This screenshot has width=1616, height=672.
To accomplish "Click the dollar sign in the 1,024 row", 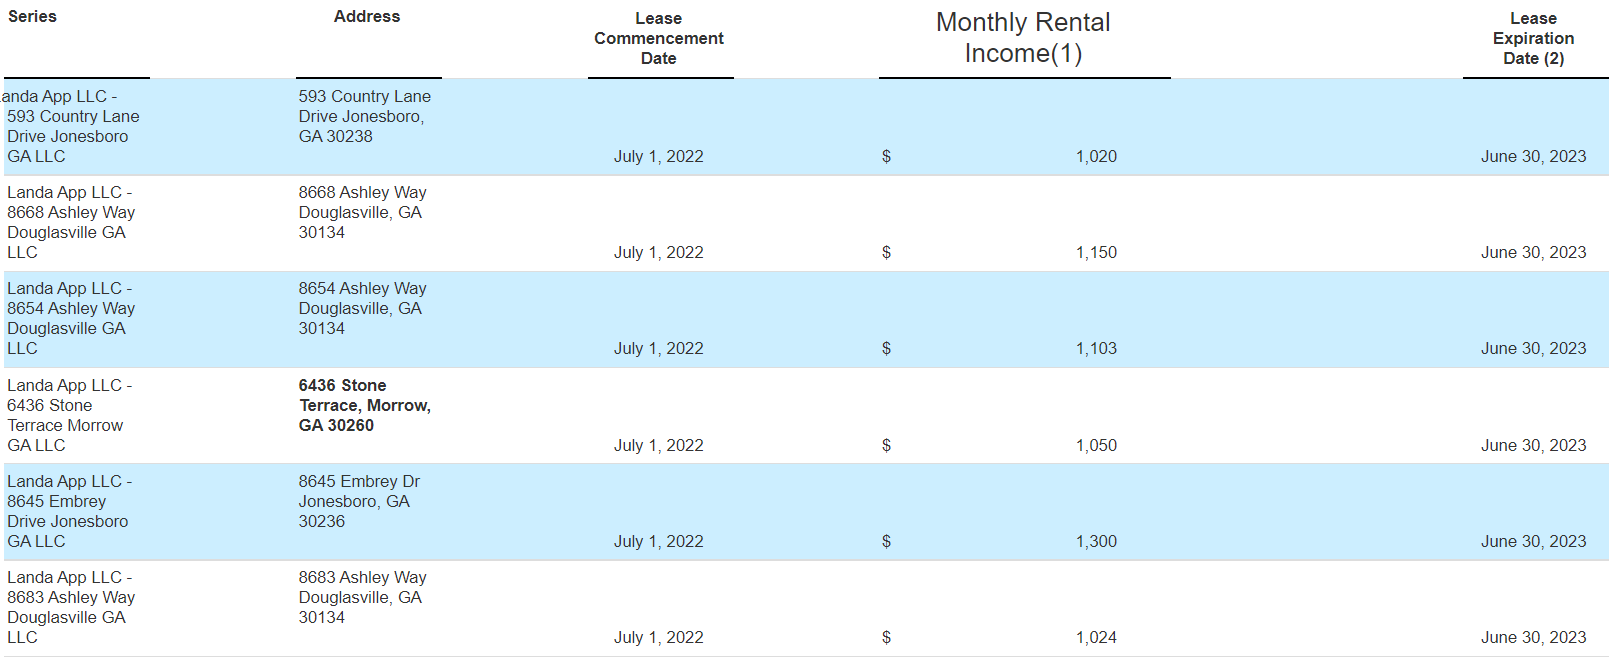I will pyautogui.click(x=886, y=637).
